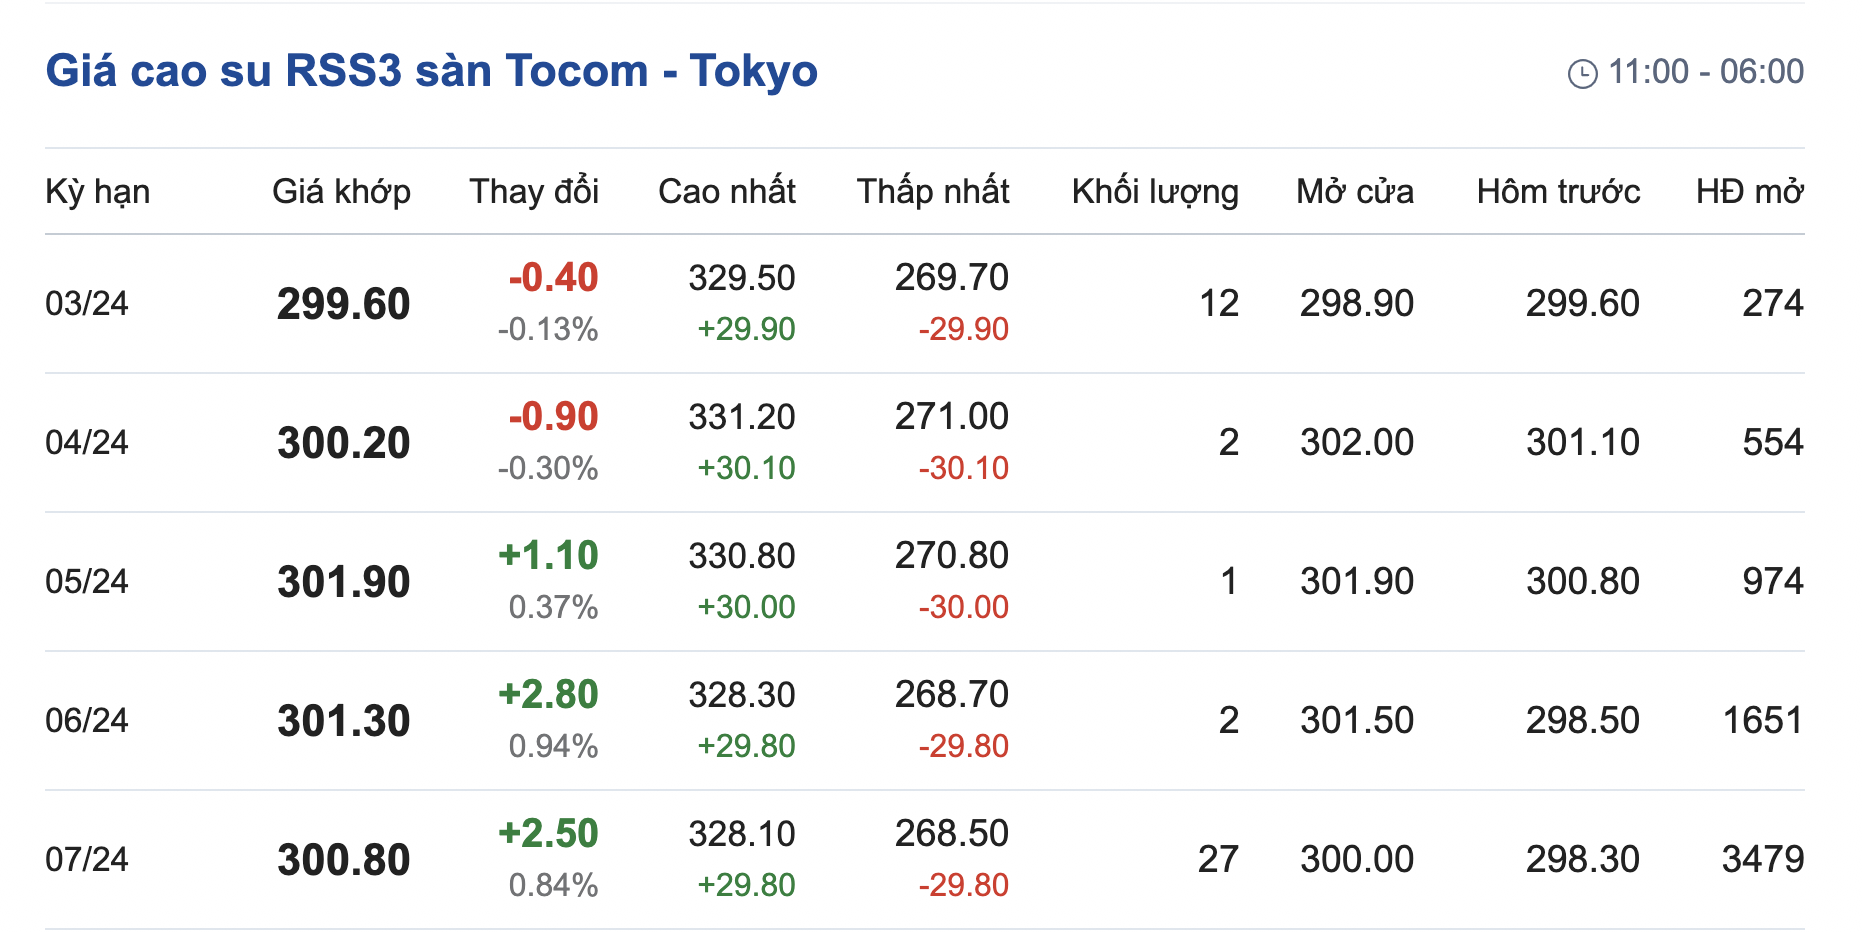
Task: Click the Thấp nhất column header
Action: tap(932, 191)
